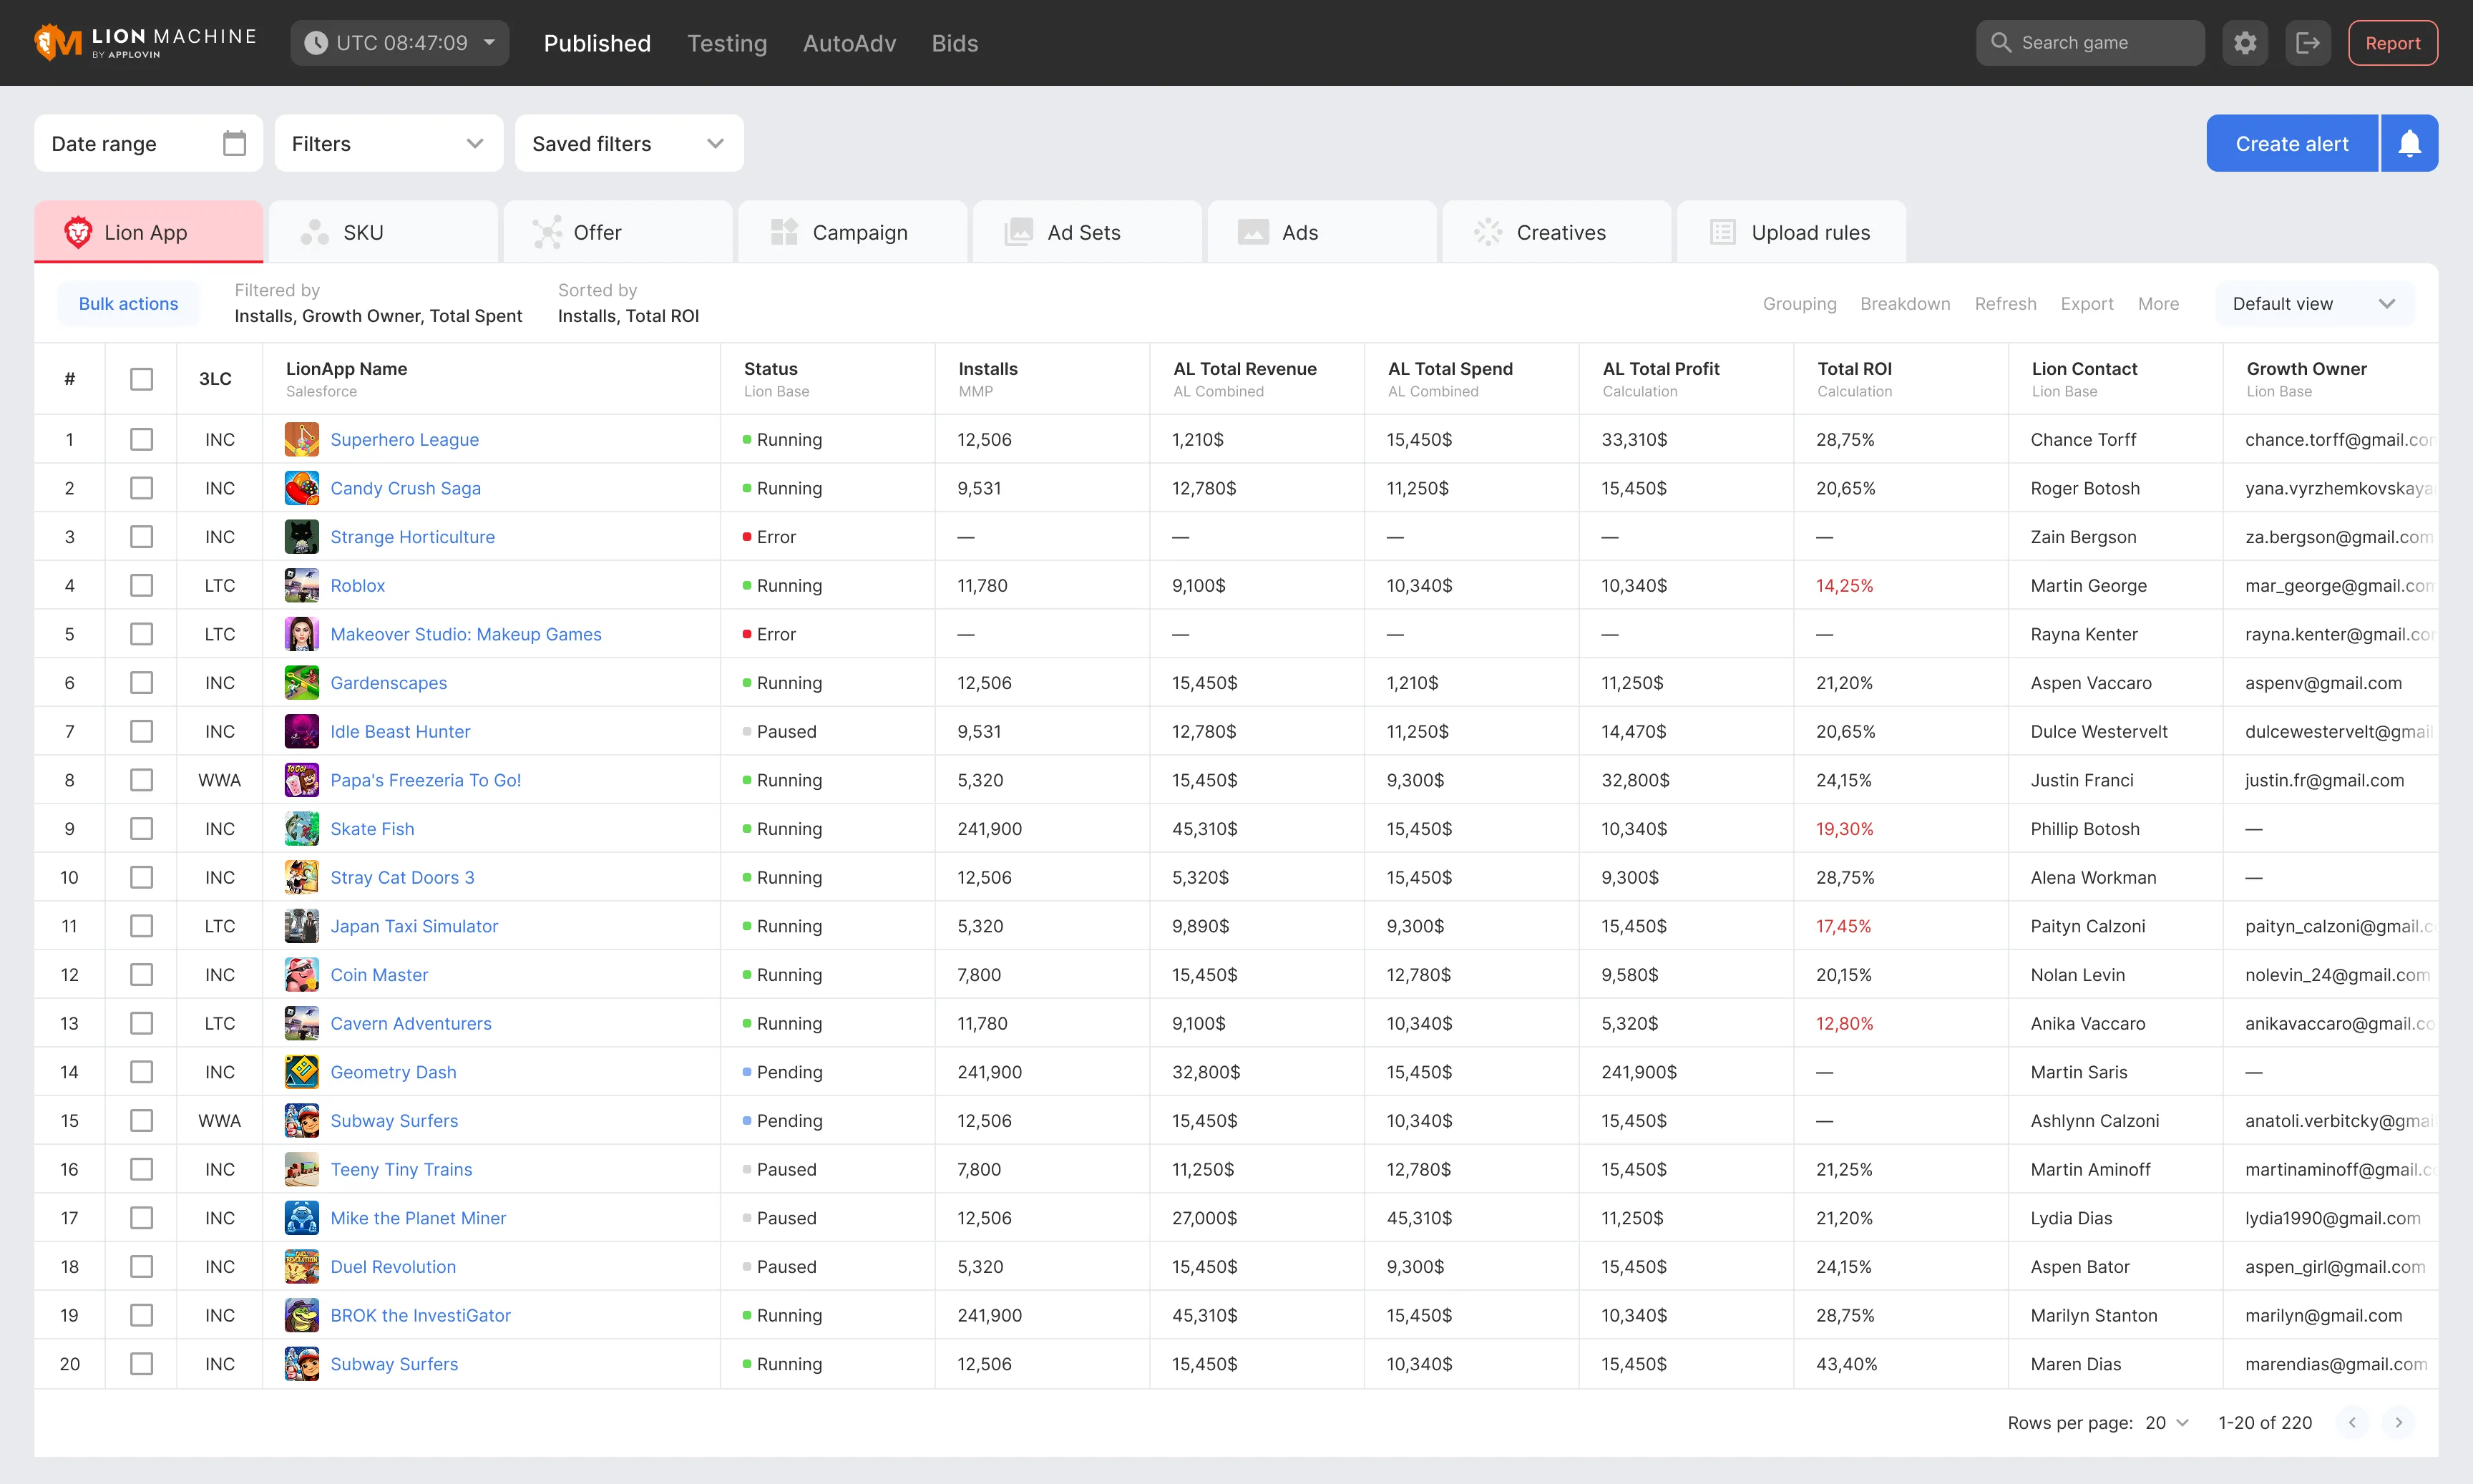
Task: Click the calendar icon in Date range
Action: click(234, 143)
